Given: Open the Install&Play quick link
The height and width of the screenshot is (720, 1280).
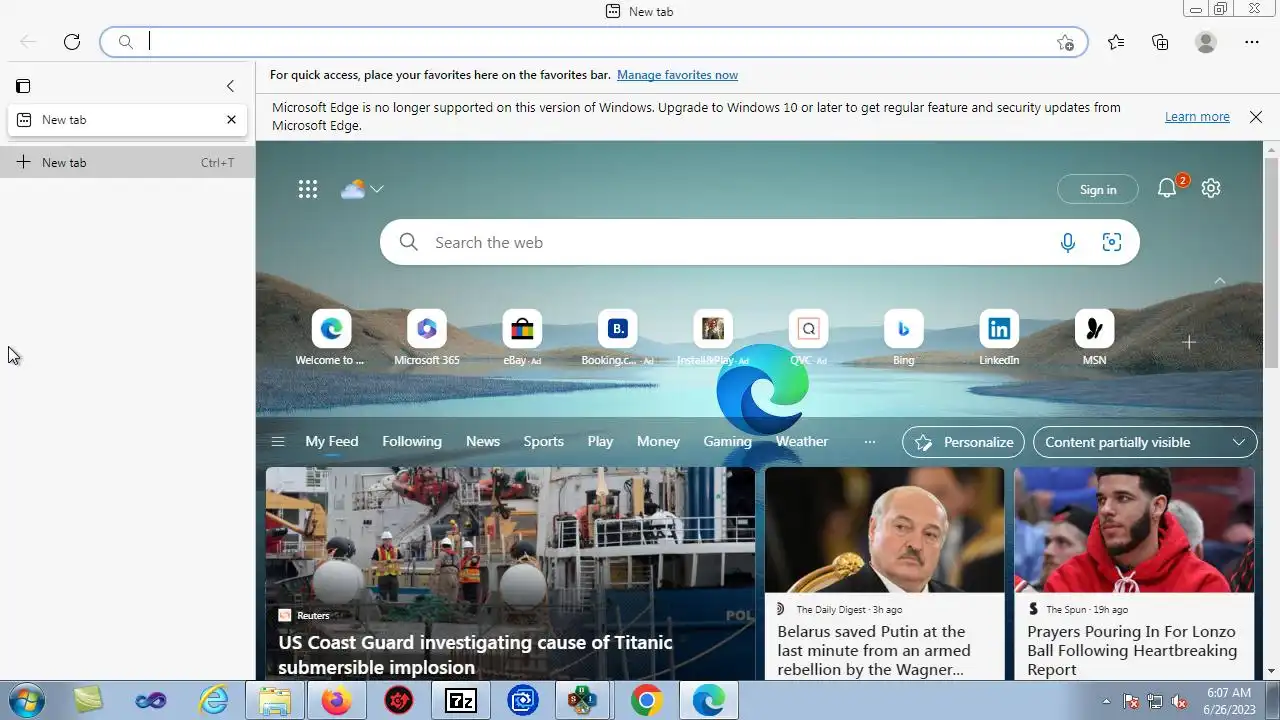Looking at the screenshot, I should [x=713, y=338].
